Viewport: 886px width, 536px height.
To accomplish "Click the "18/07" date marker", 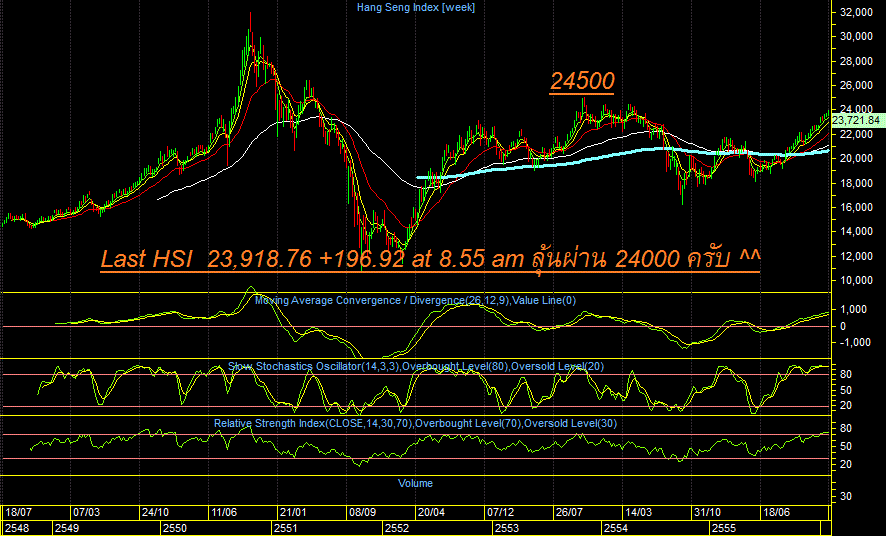I will 19,512.
